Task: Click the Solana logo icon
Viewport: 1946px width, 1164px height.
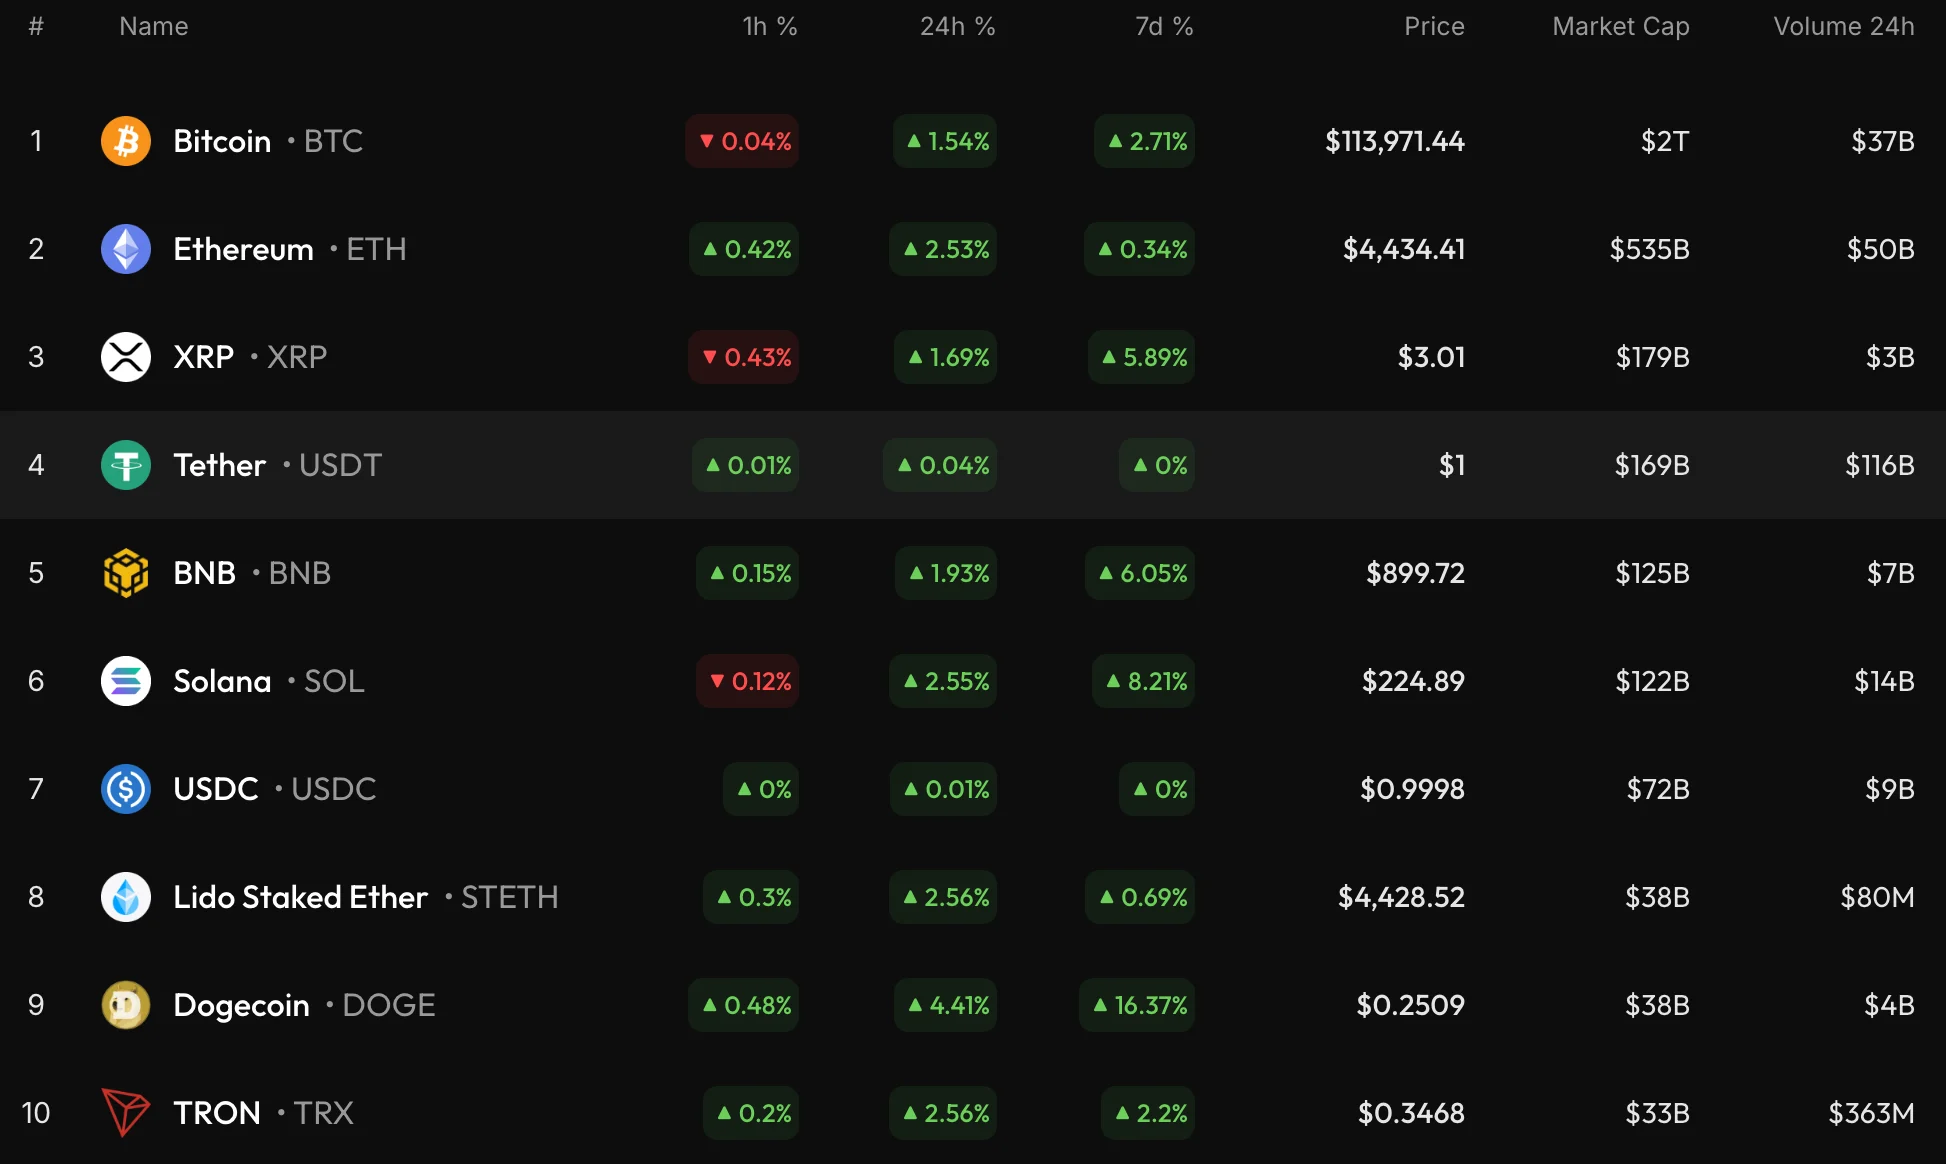Action: pos(126,681)
